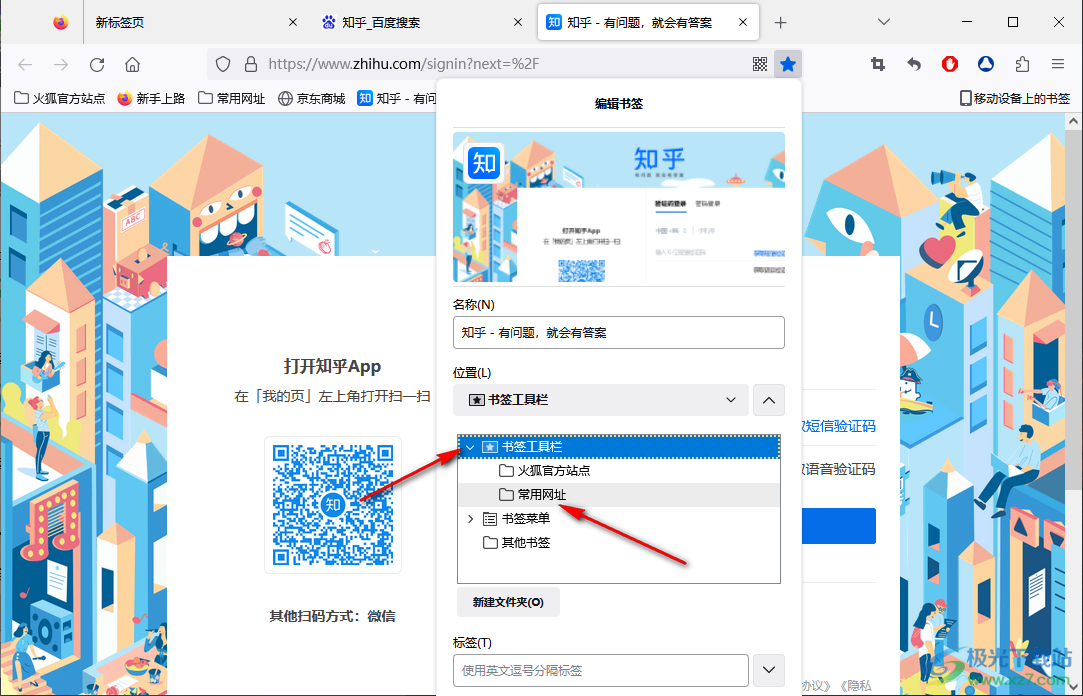
Task: Select 火狐官方站点 folder in tree
Action: coord(619,471)
